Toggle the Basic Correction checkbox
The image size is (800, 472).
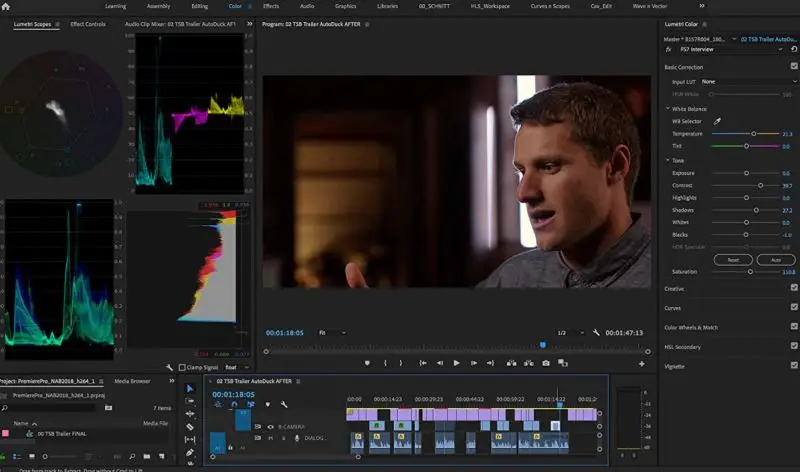(794, 66)
